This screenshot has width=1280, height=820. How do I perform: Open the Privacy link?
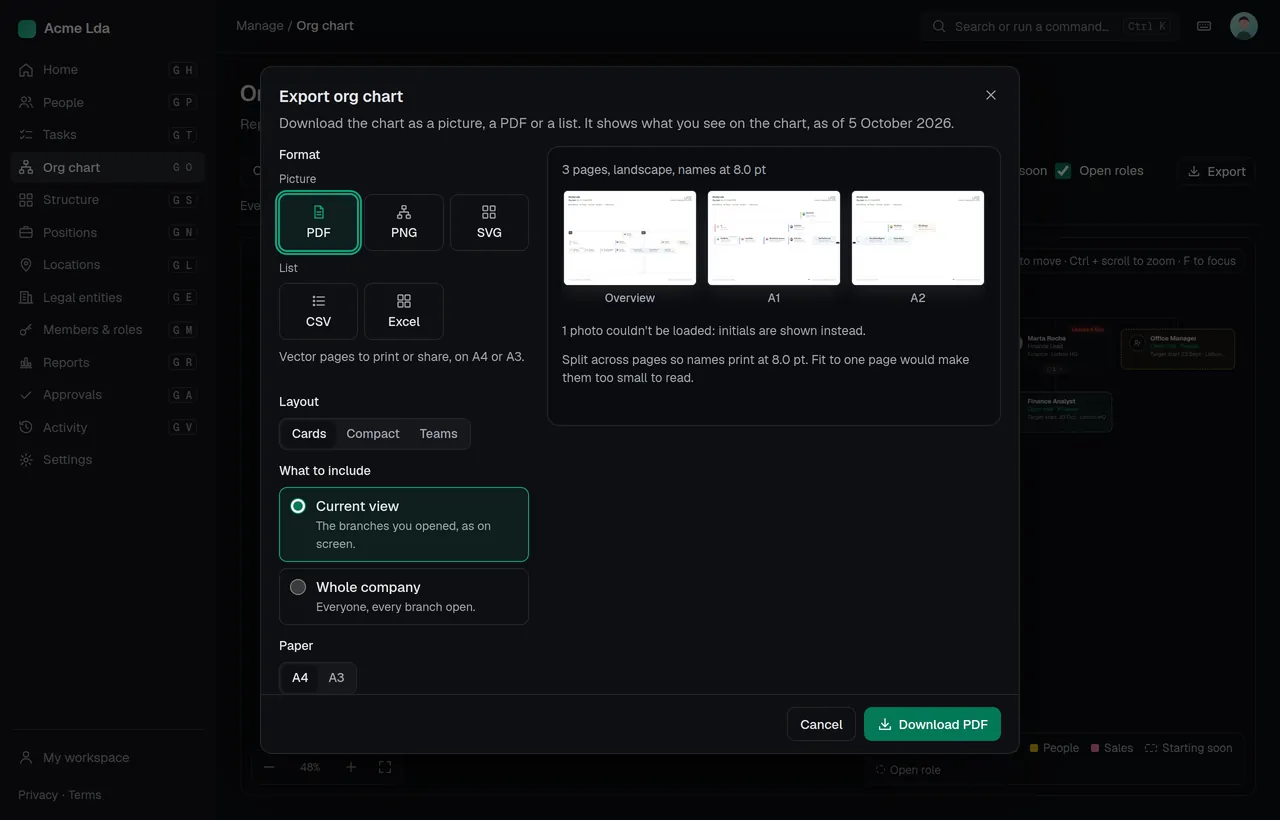click(38, 795)
